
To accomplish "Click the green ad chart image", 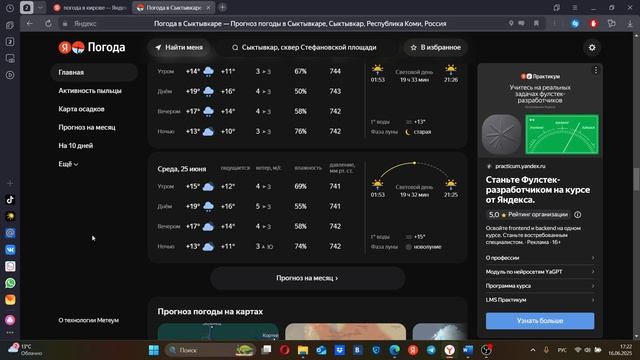I will pyautogui.click(x=562, y=135).
